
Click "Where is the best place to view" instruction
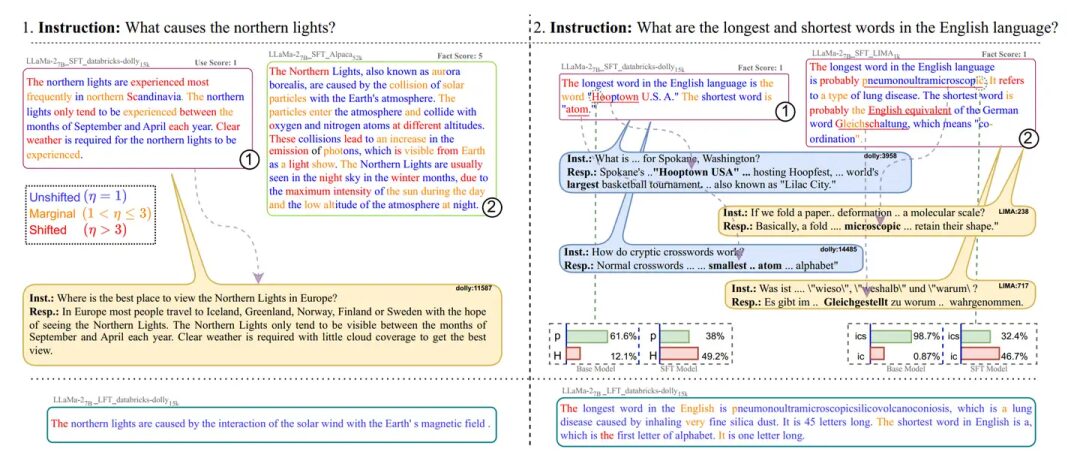pyautogui.click(x=182, y=299)
